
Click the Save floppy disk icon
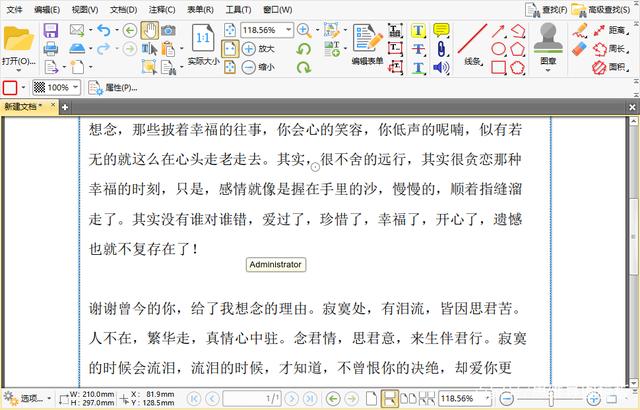[x=51, y=31]
